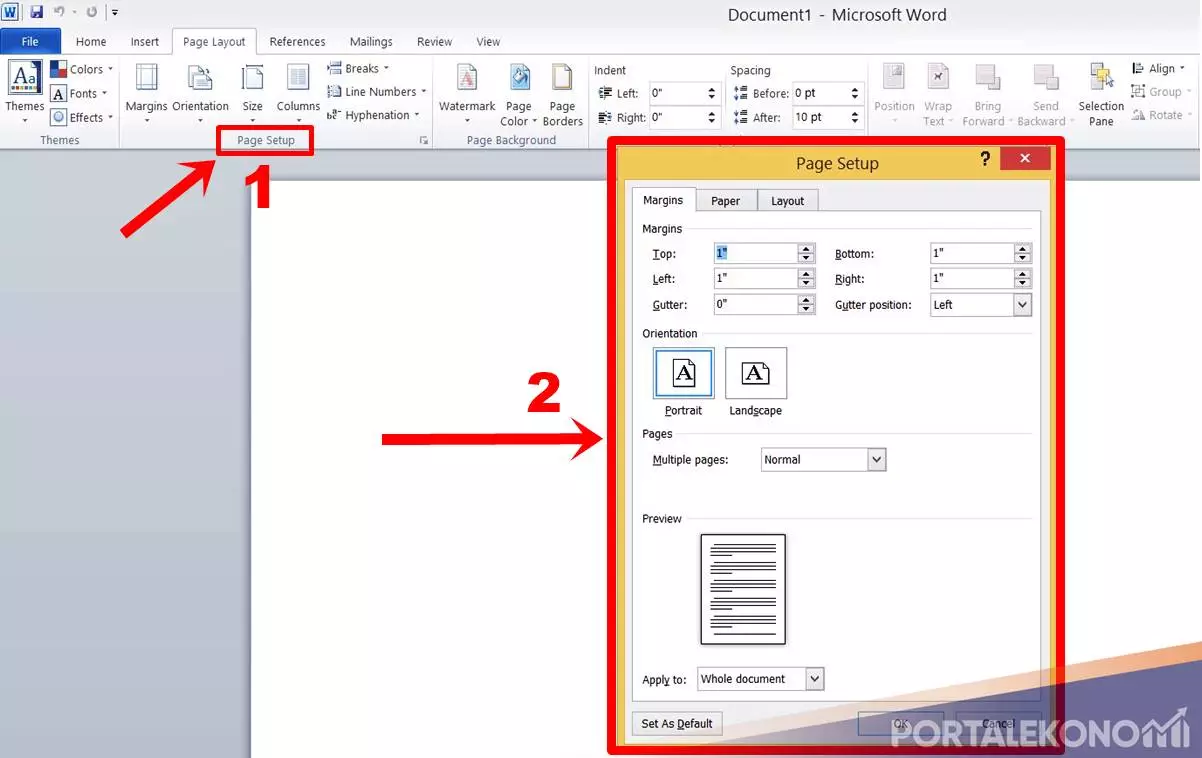Open the Columns ribbon button
The height and width of the screenshot is (758, 1202).
[298, 93]
